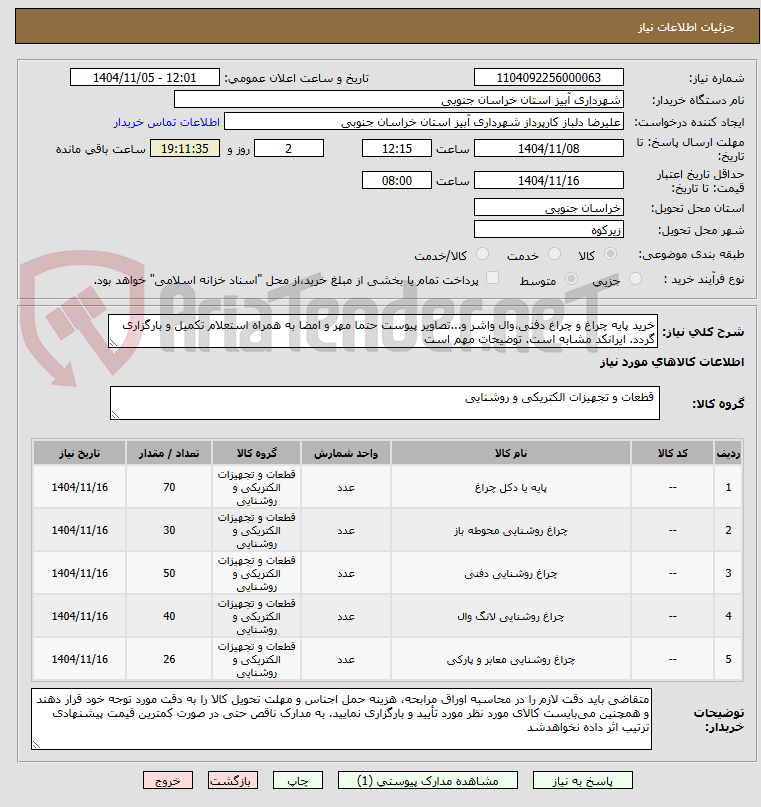Click the deadline time field 12:15
Viewport: 761px width, 807px height.
pyautogui.click(x=397, y=149)
